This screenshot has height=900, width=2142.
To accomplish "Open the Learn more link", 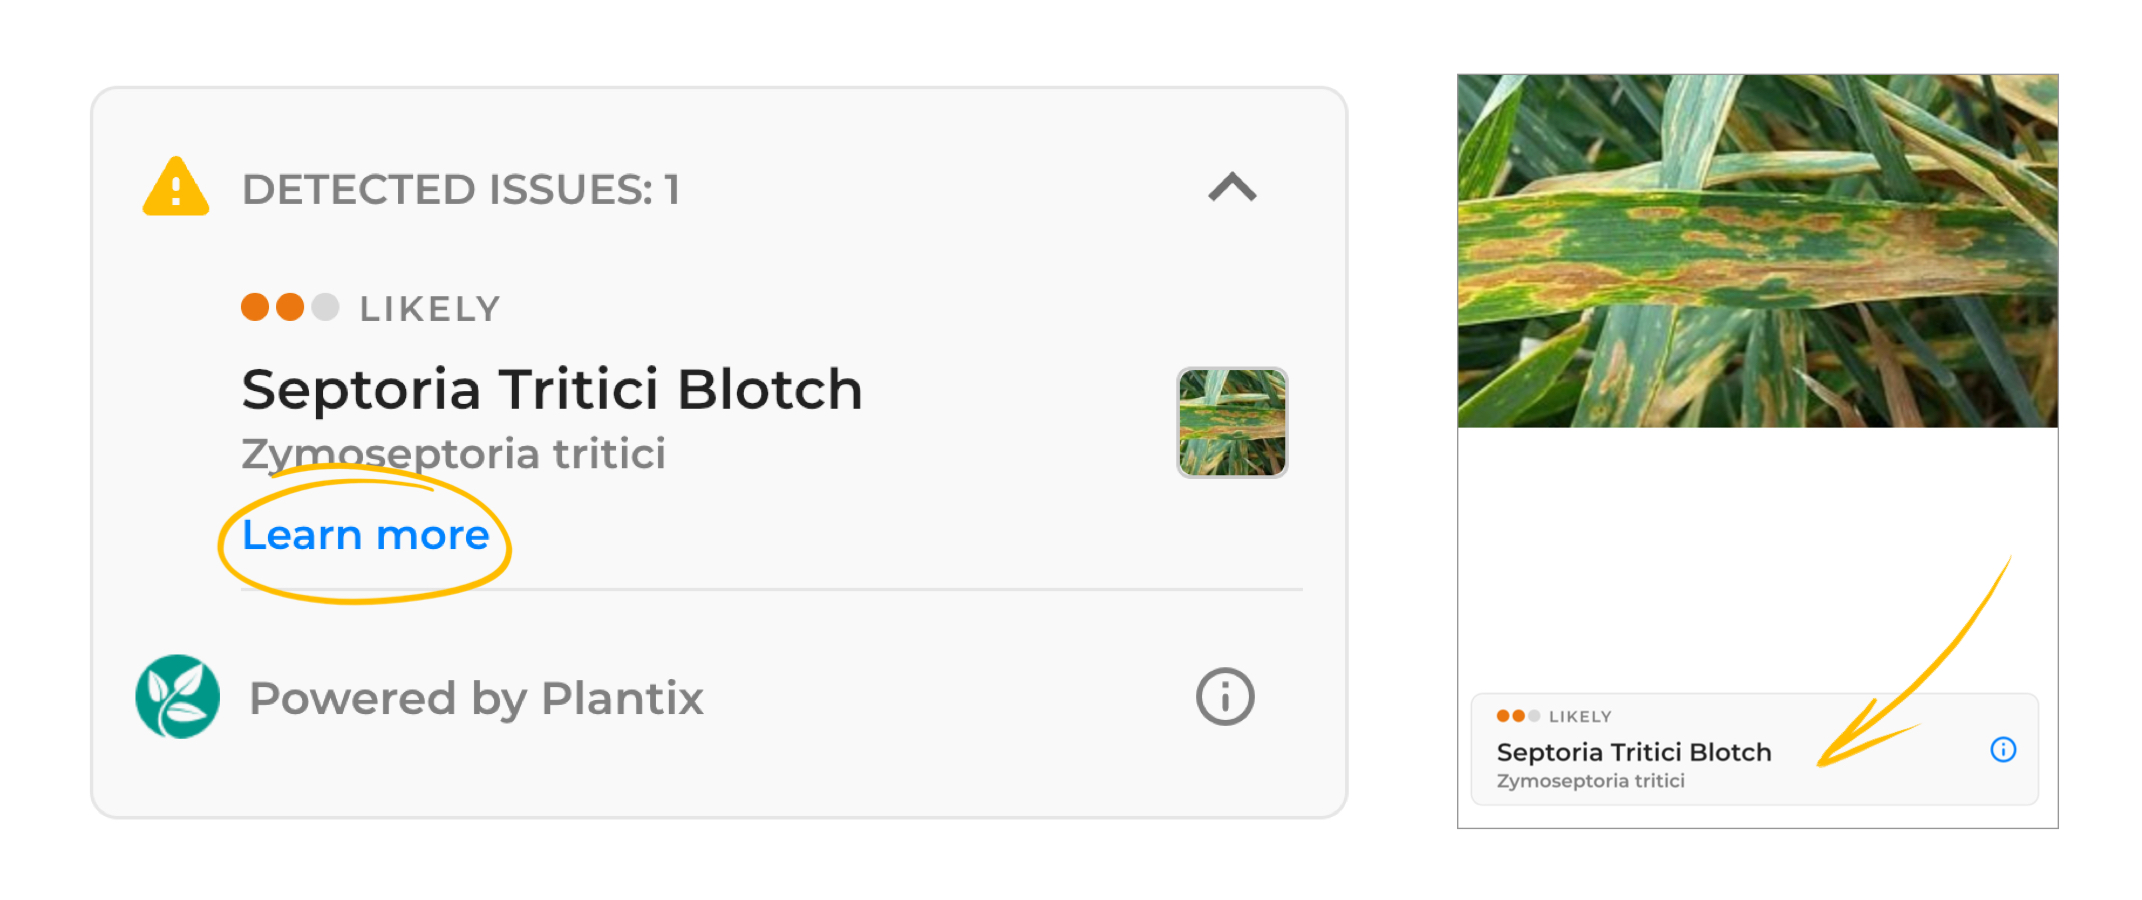I will click(366, 535).
